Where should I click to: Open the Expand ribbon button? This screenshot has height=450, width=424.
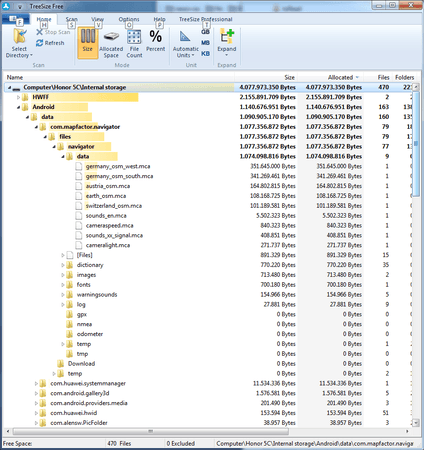[227, 43]
